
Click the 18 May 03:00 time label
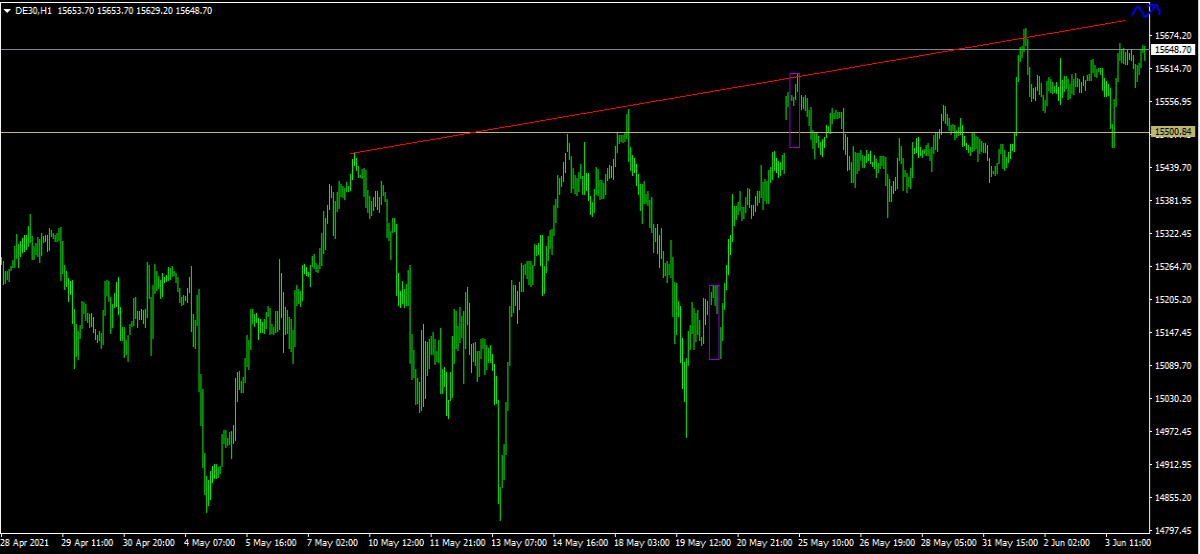644,544
